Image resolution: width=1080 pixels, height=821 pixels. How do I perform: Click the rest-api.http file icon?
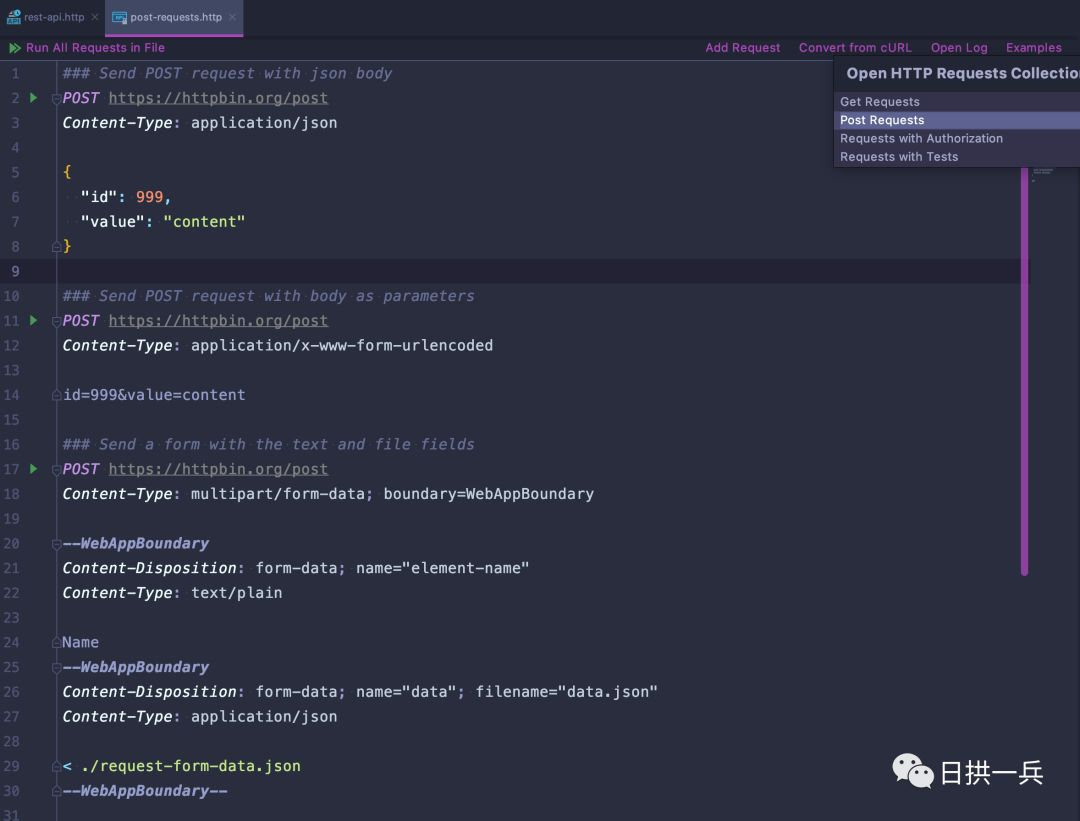(14, 17)
